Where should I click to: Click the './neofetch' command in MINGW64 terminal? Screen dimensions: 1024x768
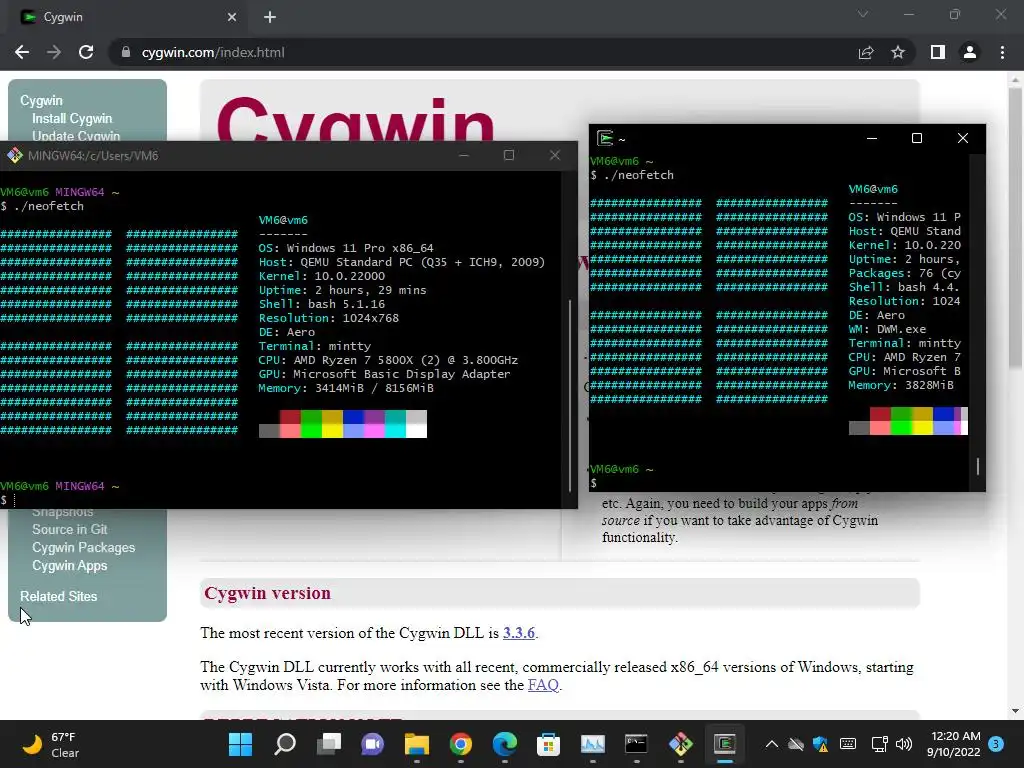pyautogui.click(x=48, y=206)
